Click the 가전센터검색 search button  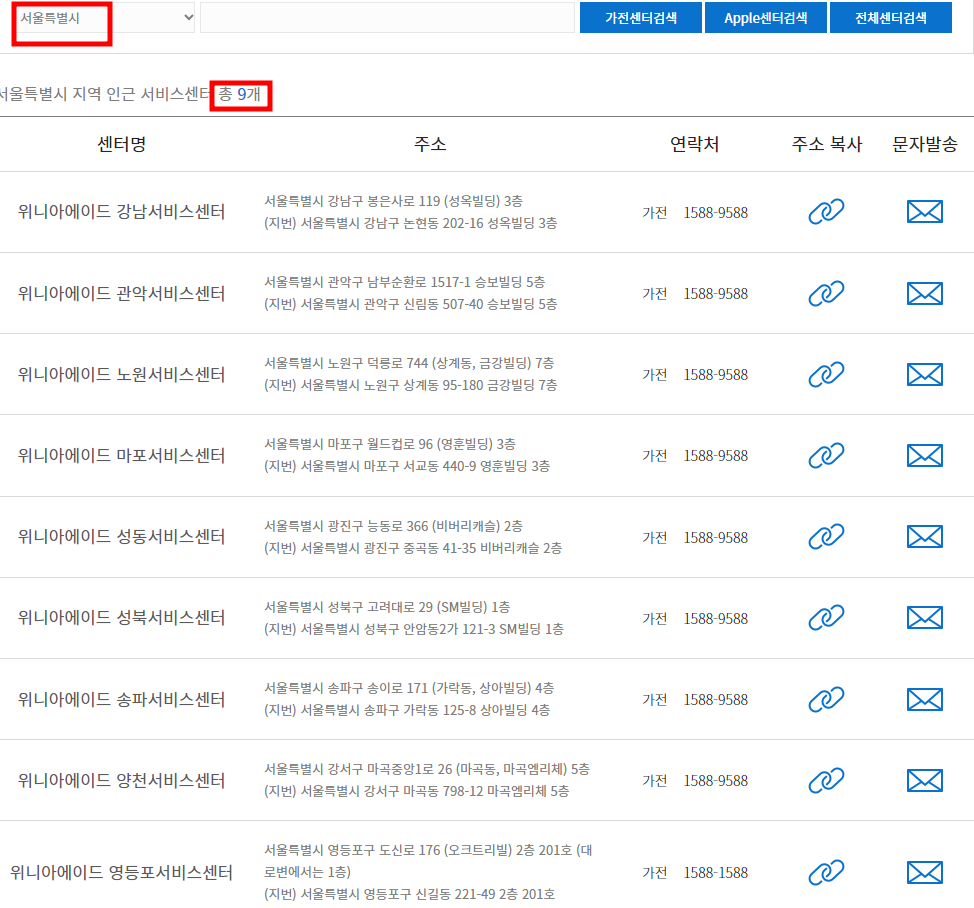[x=640, y=17]
